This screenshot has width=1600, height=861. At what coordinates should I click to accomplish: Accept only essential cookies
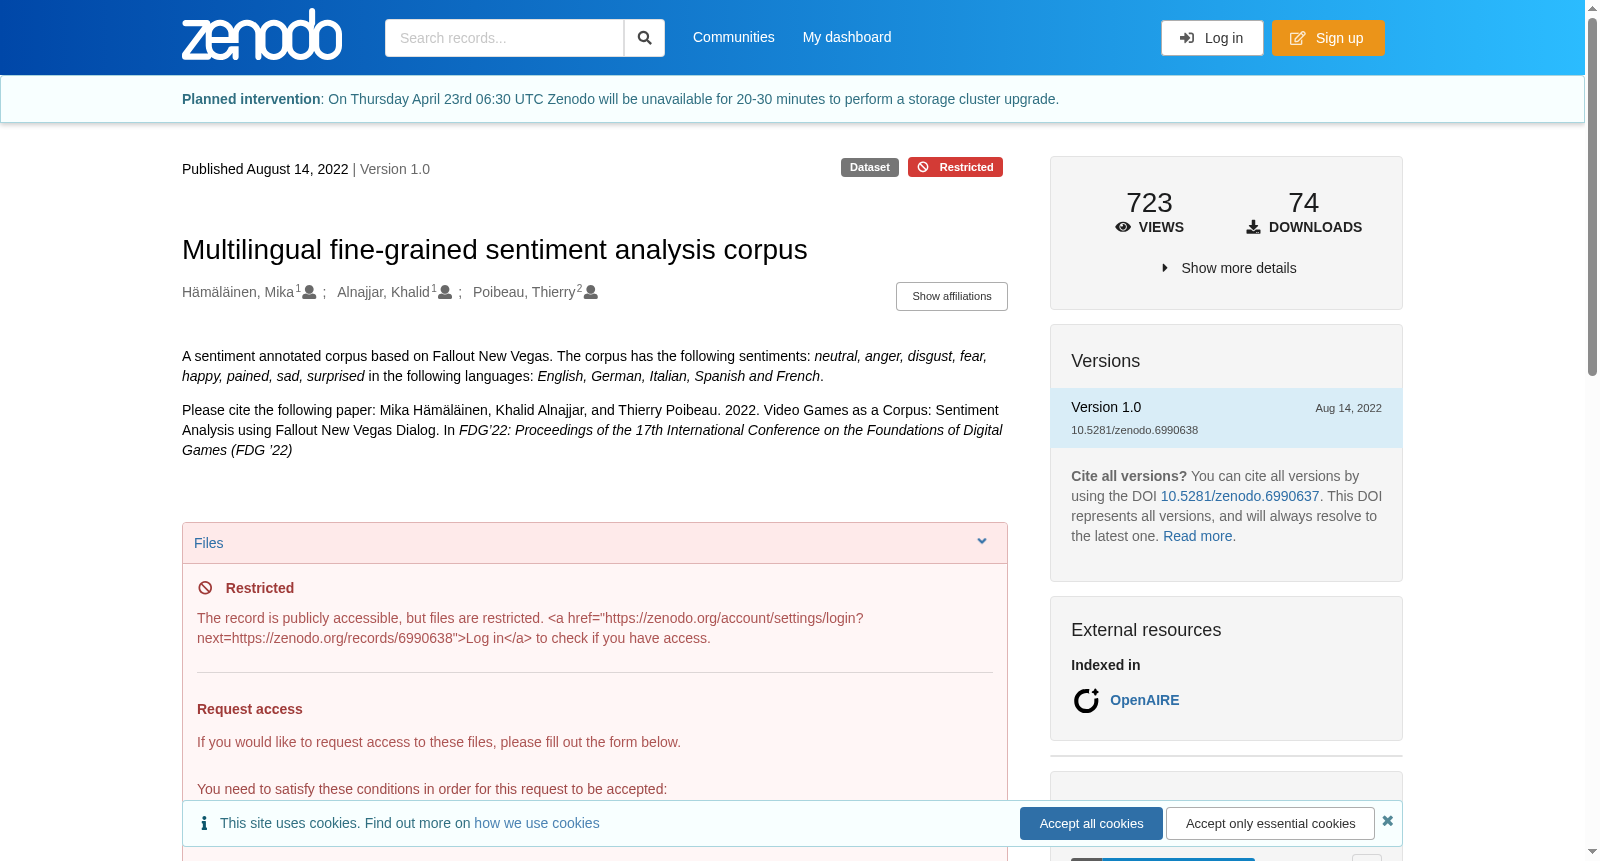1270,824
